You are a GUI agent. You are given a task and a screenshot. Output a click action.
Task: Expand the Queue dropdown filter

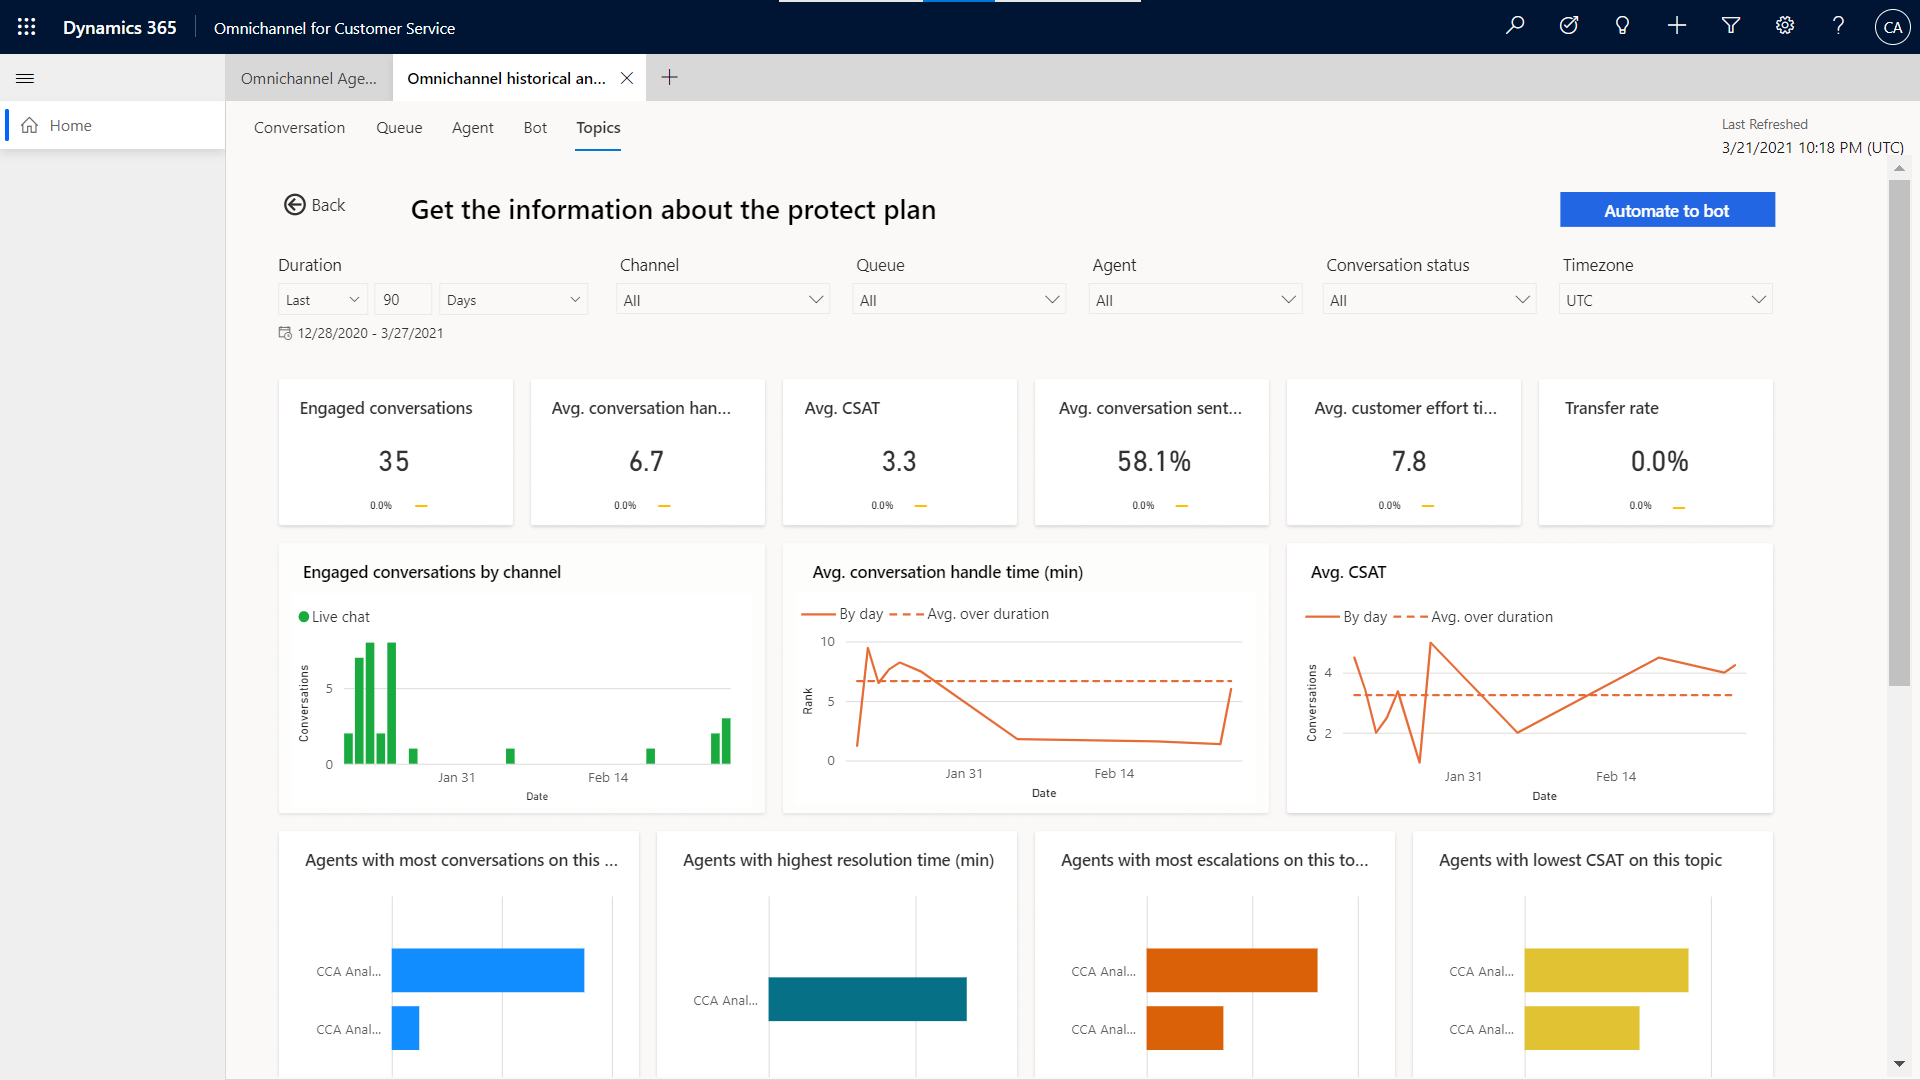click(x=1052, y=299)
